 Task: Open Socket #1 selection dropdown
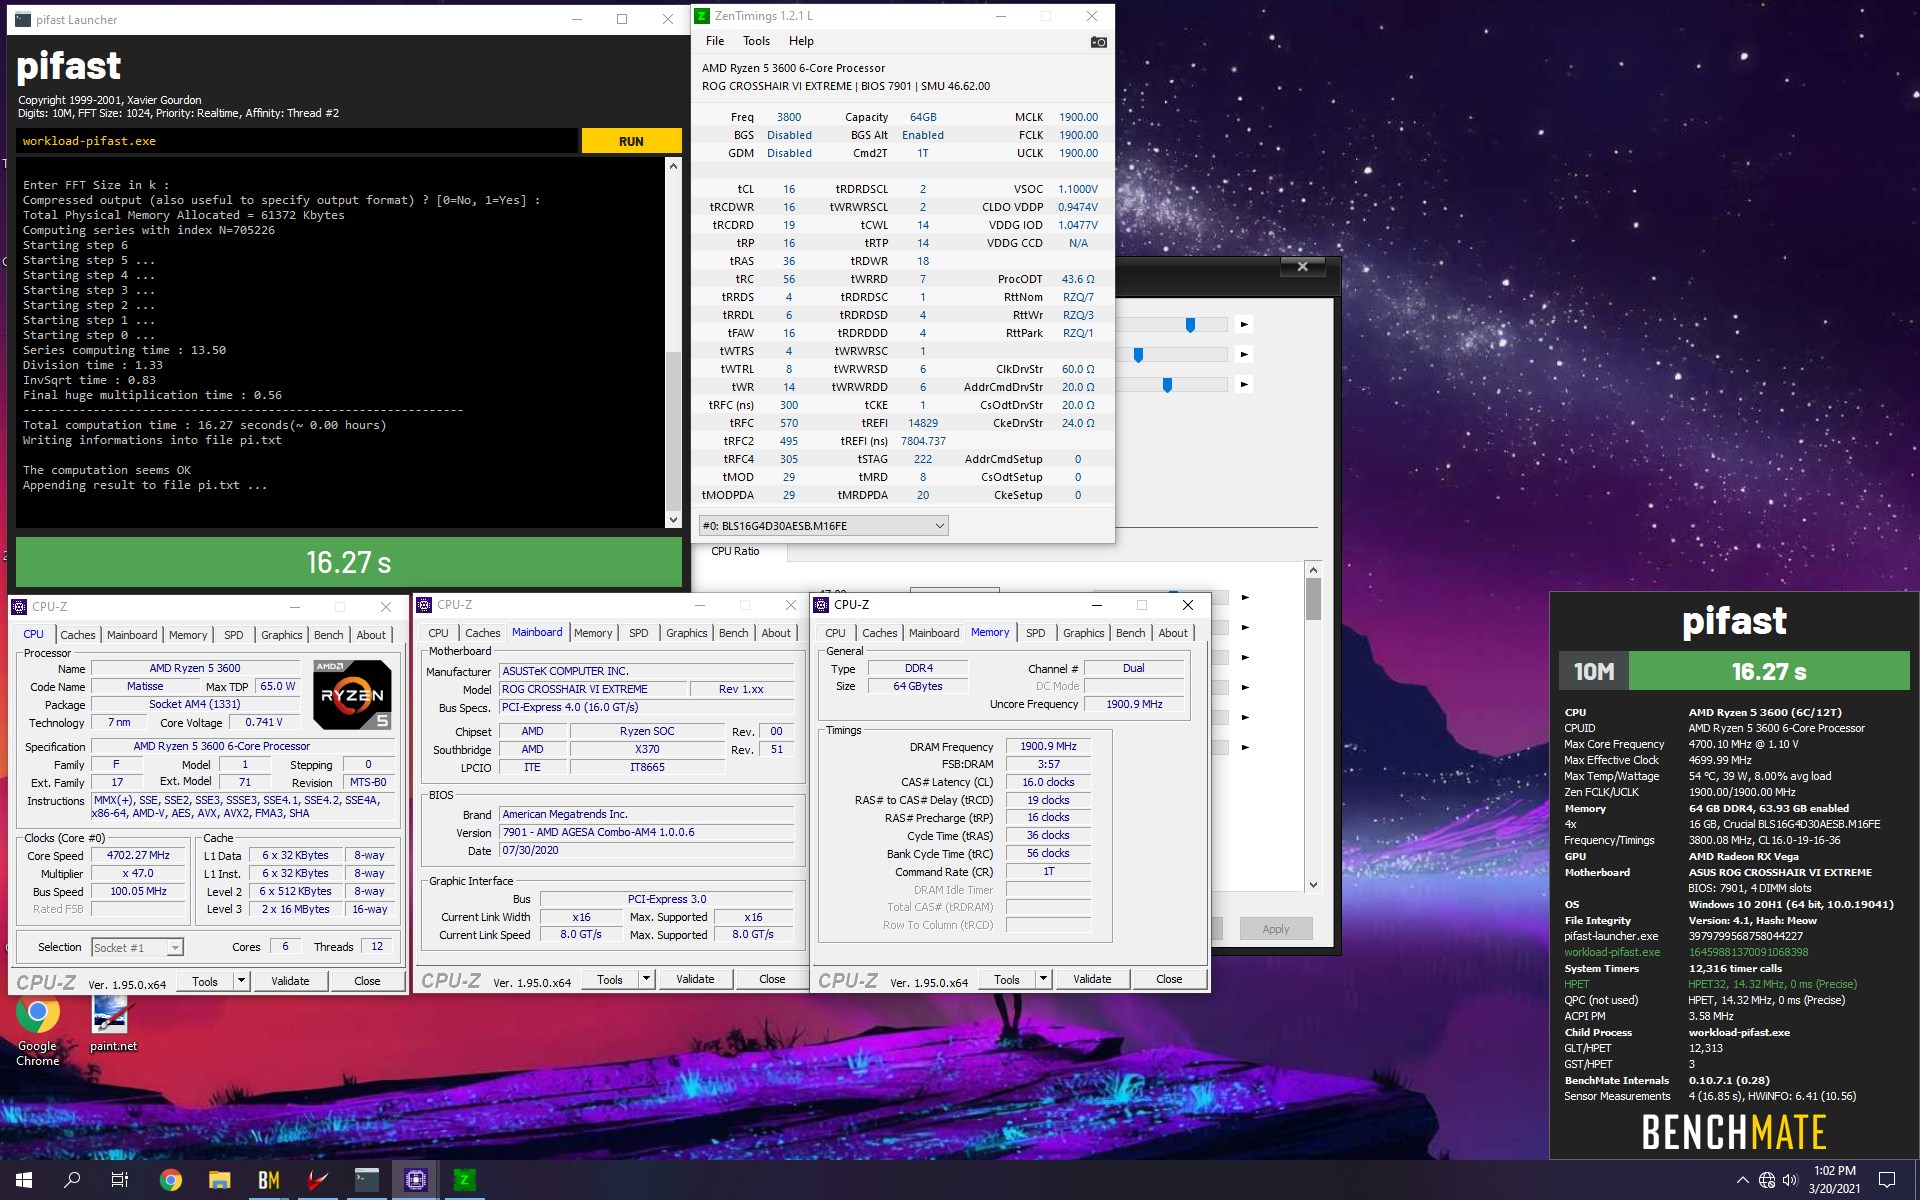[137, 947]
